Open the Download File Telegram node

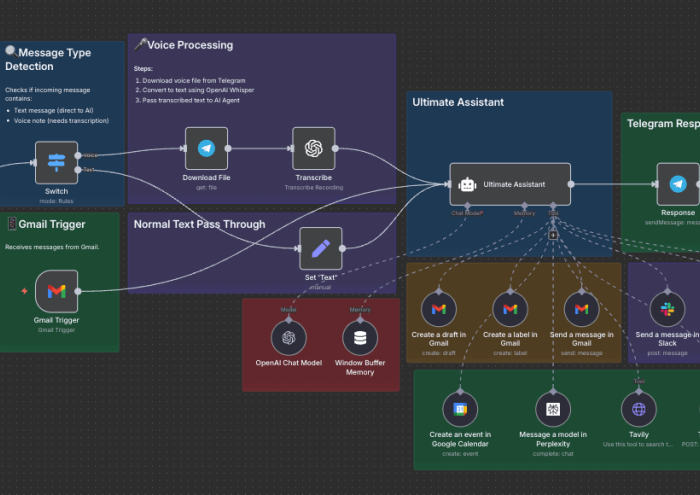pyautogui.click(x=206, y=148)
